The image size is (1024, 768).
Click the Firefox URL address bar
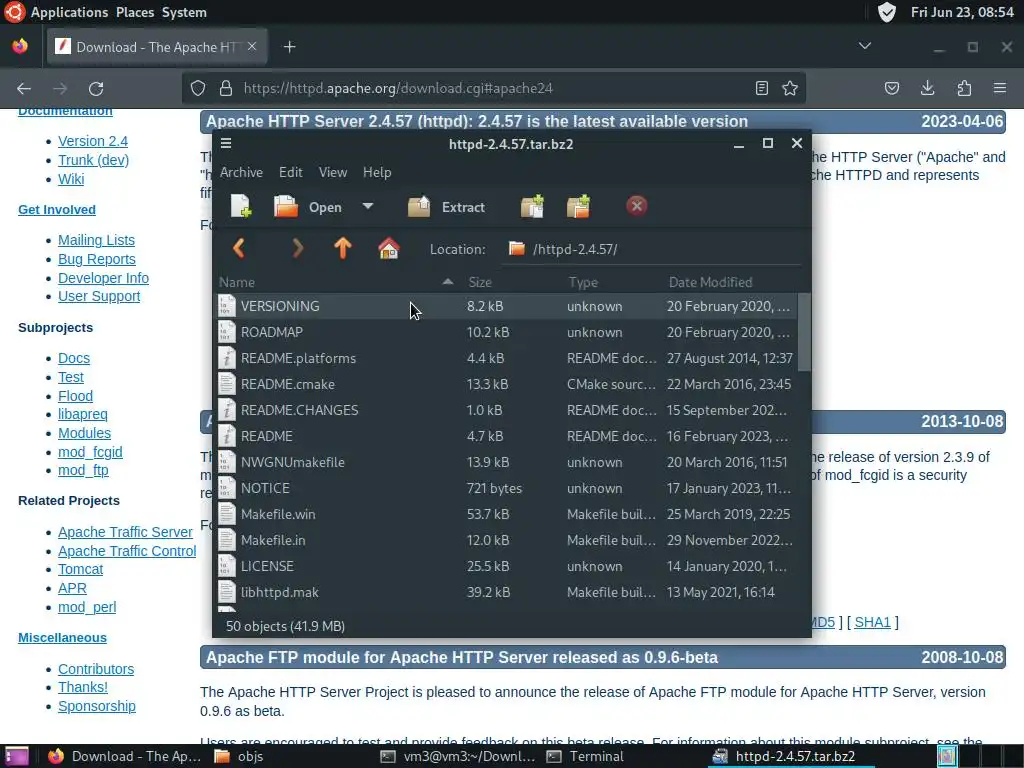494,88
